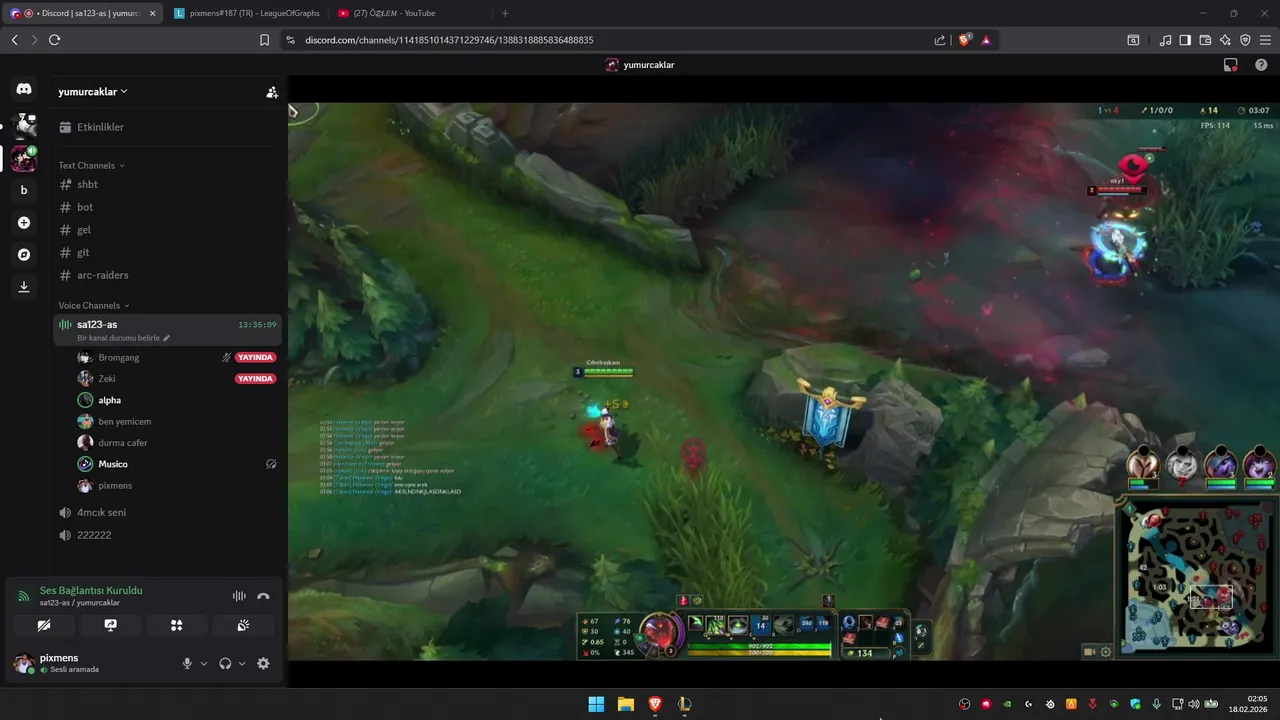This screenshot has height=720, width=1280.
Task: Select the sa123-as voice channel
Action: (x=167, y=330)
